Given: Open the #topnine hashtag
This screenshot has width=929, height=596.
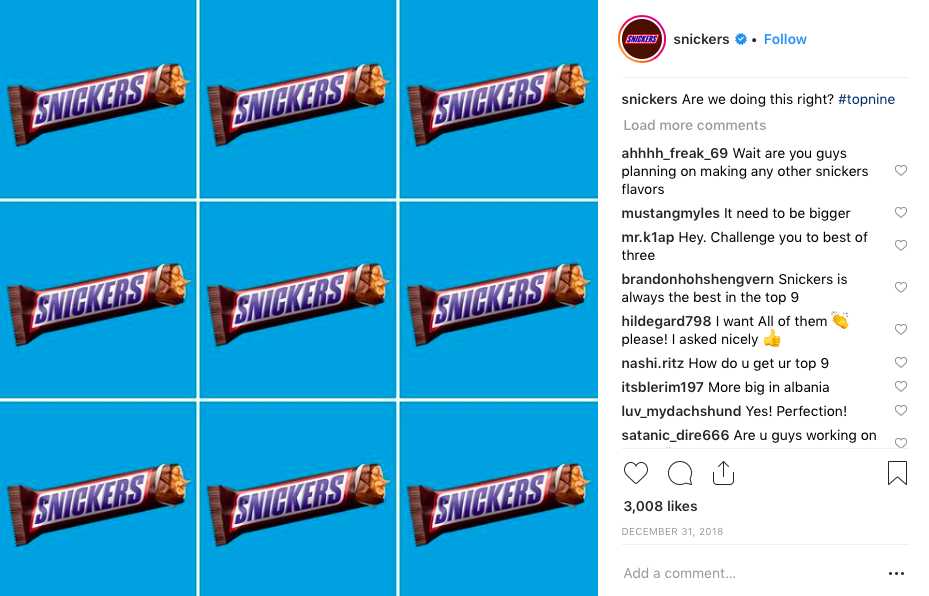Looking at the screenshot, I should click(x=866, y=99).
